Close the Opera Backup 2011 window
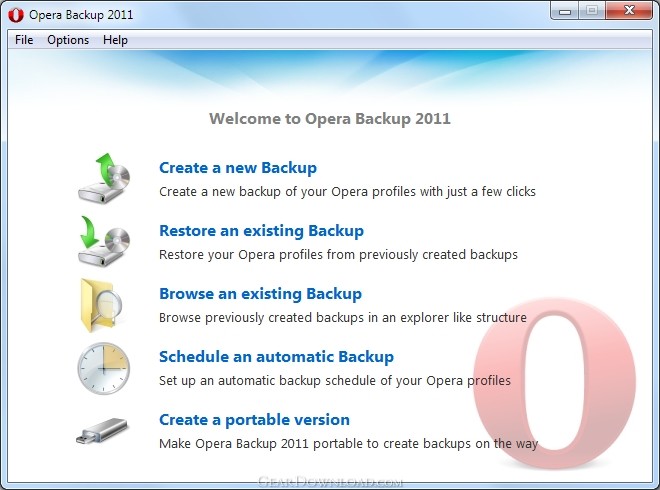Image resolution: width=660 pixels, height=490 pixels. pyautogui.click(x=629, y=11)
